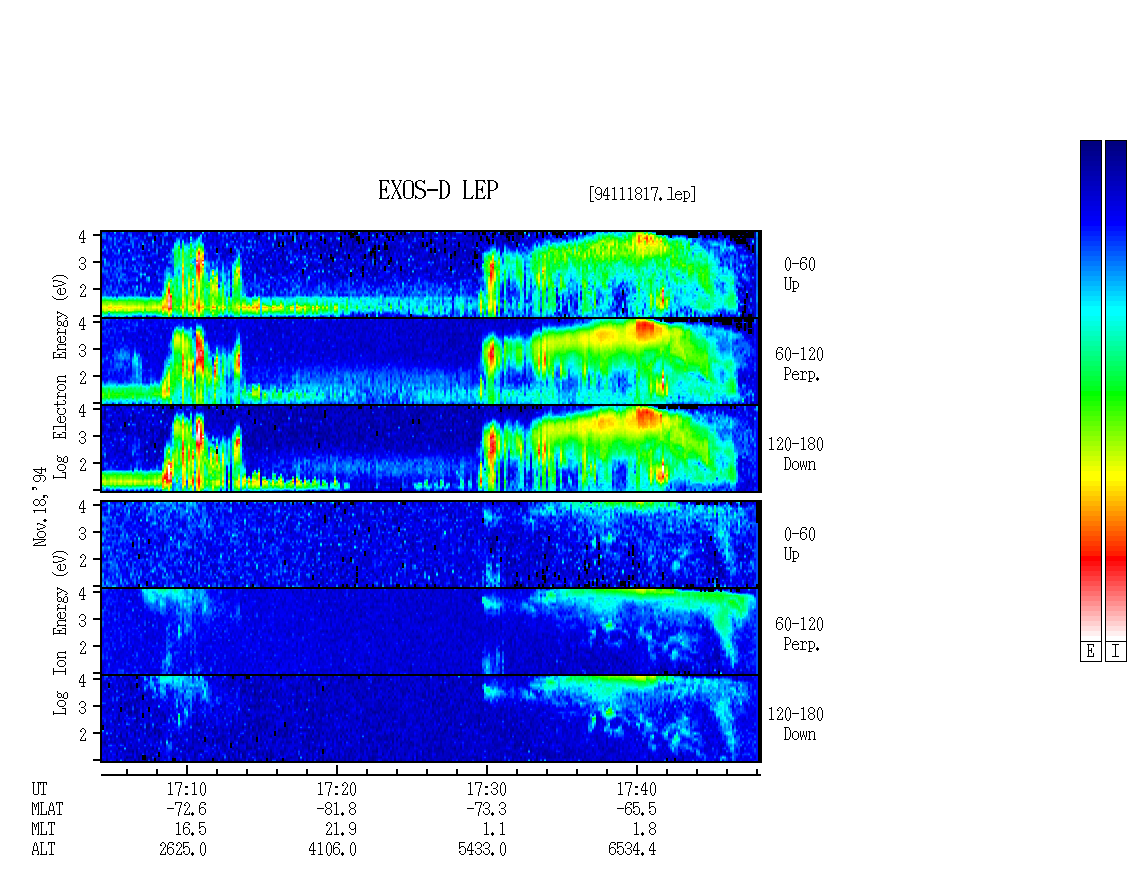
Task: Open the ion 120-180 Down spectrogram panel
Action: coord(431,719)
